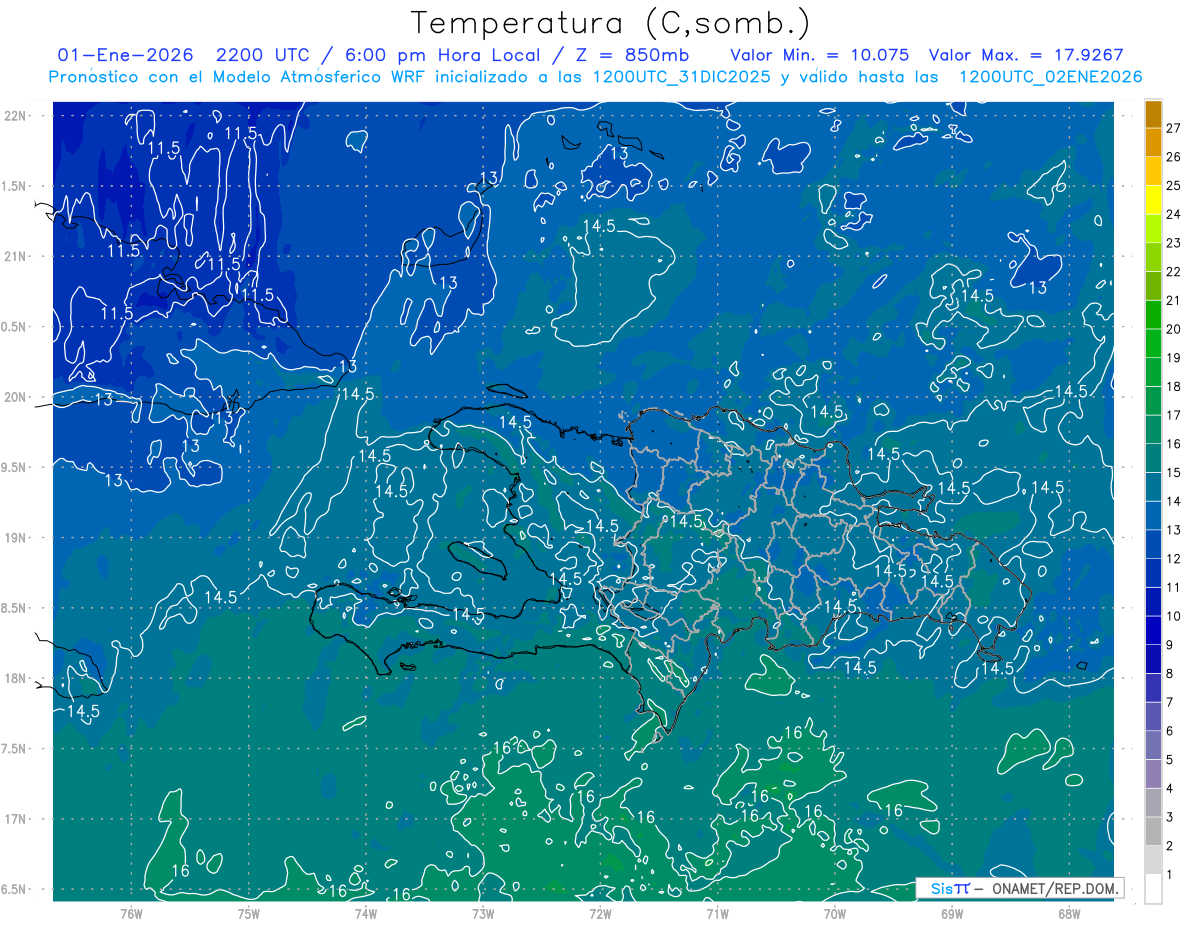Click the color scale label '20'
Image resolution: width=1200 pixels, height=927 pixels.
pos(1174,329)
